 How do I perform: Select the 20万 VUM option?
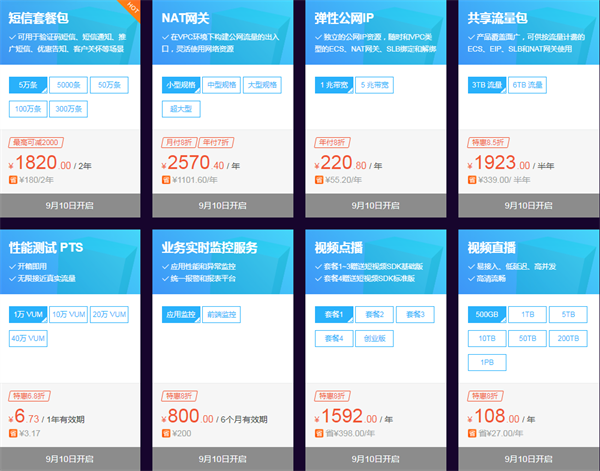tap(112, 314)
